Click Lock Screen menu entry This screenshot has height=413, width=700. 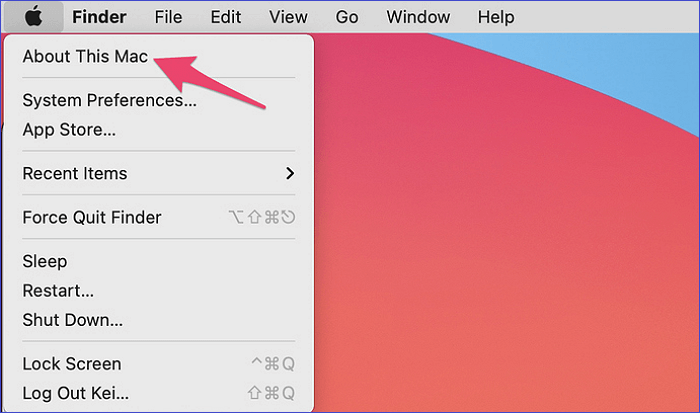click(x=71, y=364)
